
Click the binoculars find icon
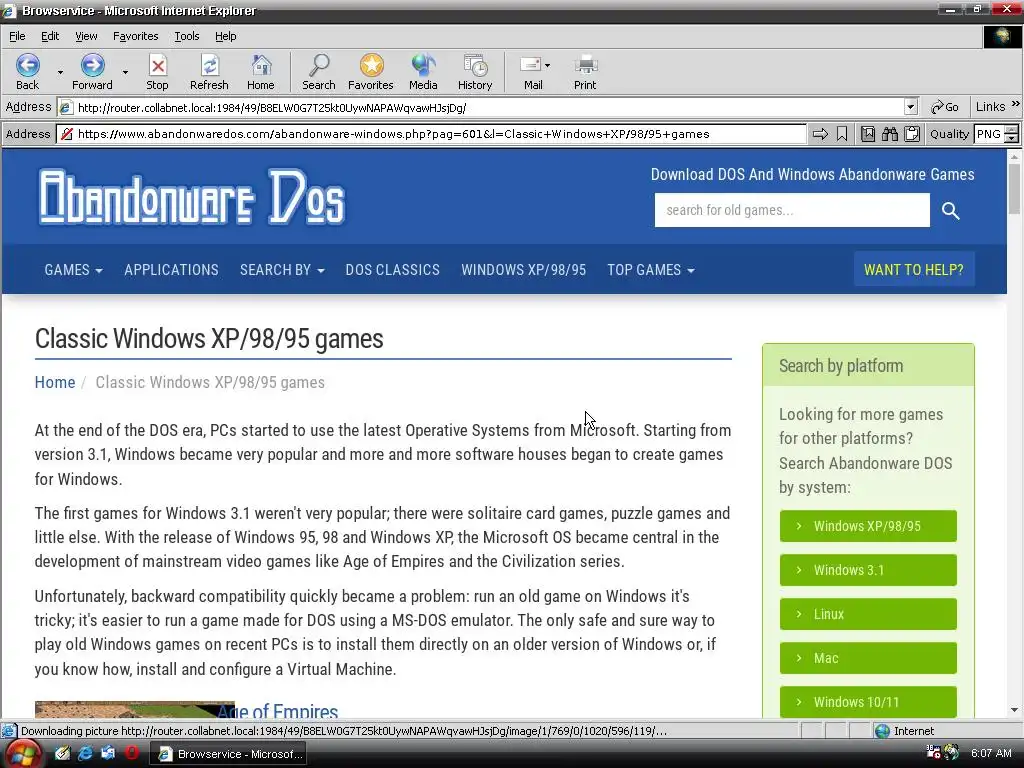[889, 134]
